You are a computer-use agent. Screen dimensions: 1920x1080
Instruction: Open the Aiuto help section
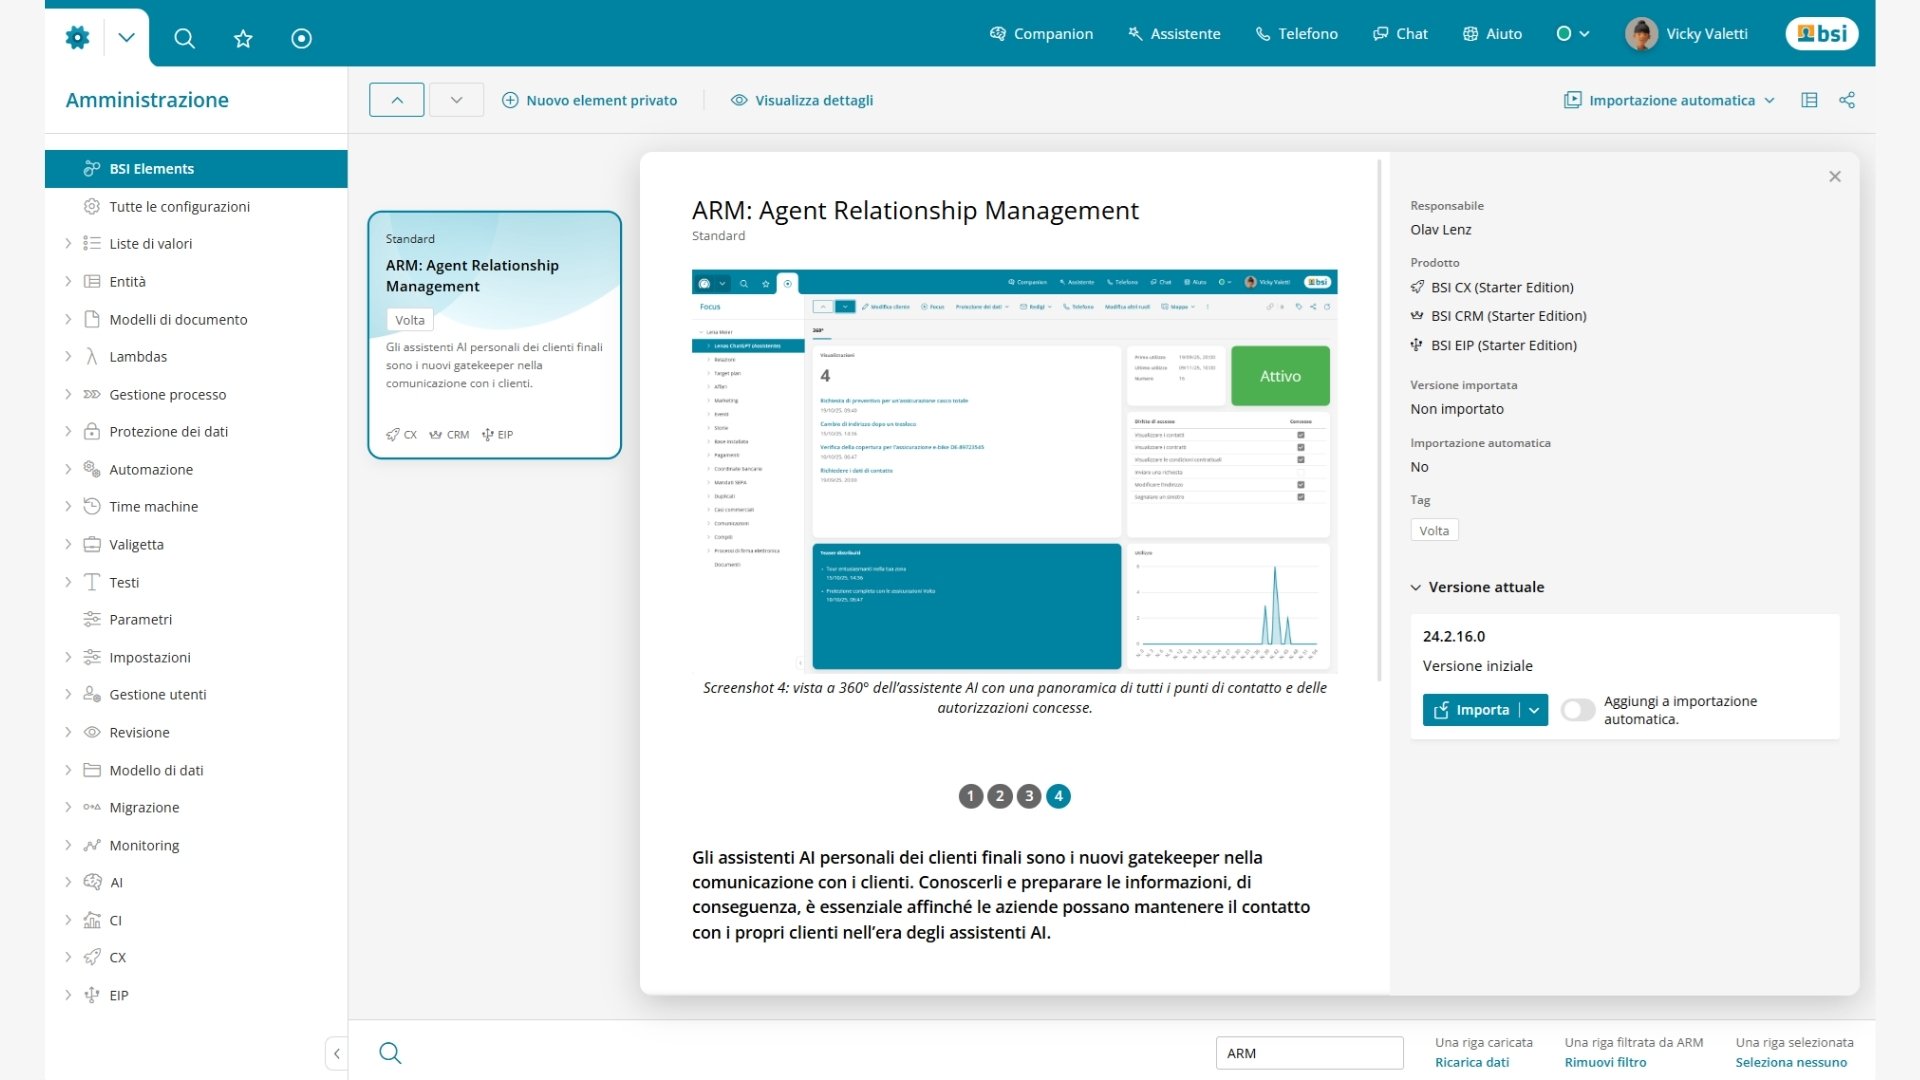coord(1492,33)
